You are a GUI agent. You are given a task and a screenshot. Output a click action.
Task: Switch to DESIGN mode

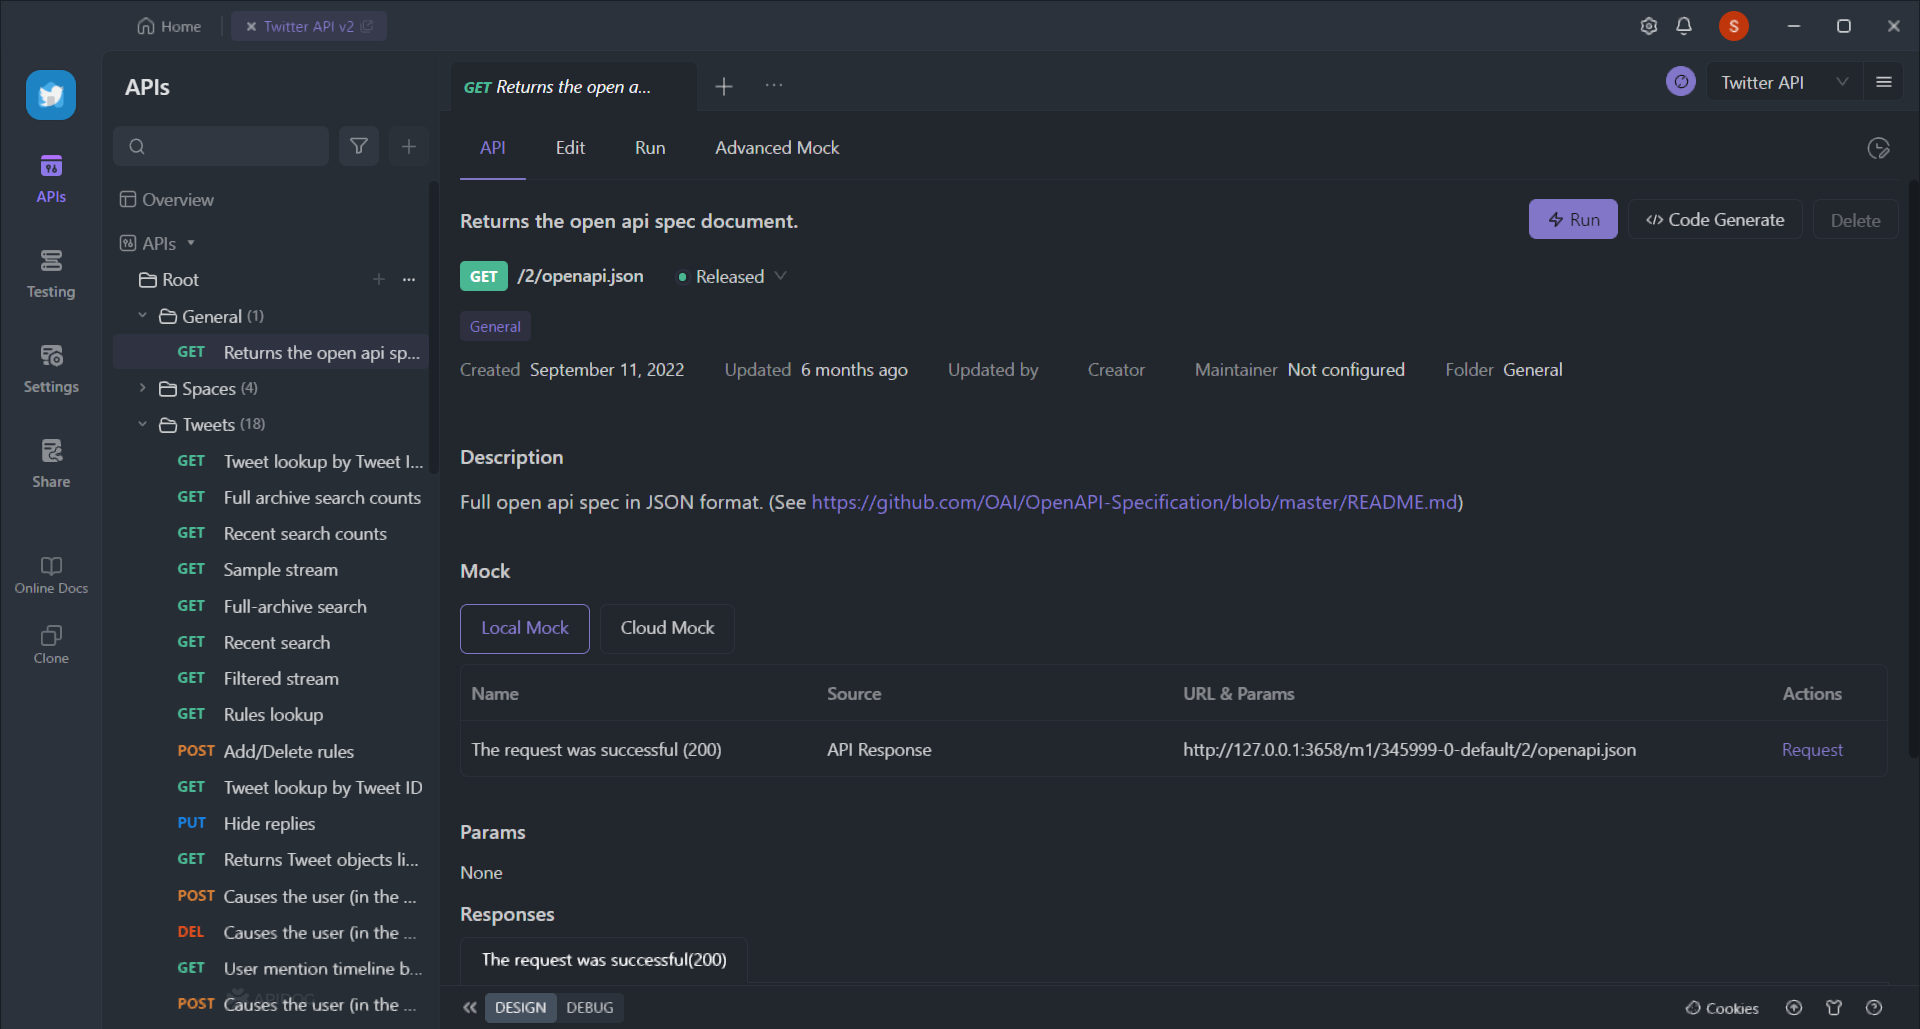(520, 1007)
